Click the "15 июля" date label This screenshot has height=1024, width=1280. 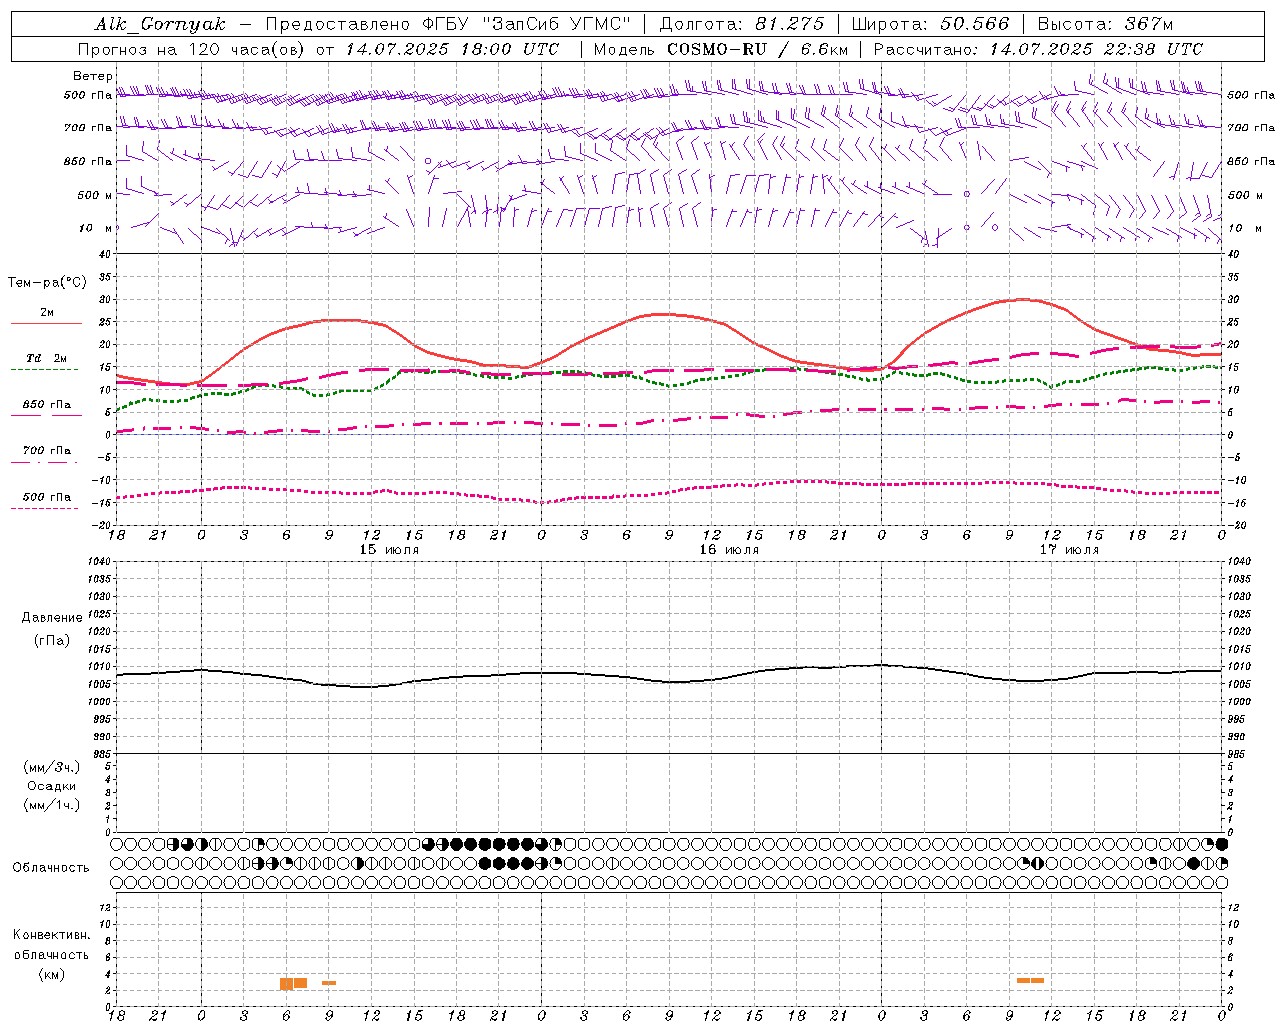coord(389,550)
